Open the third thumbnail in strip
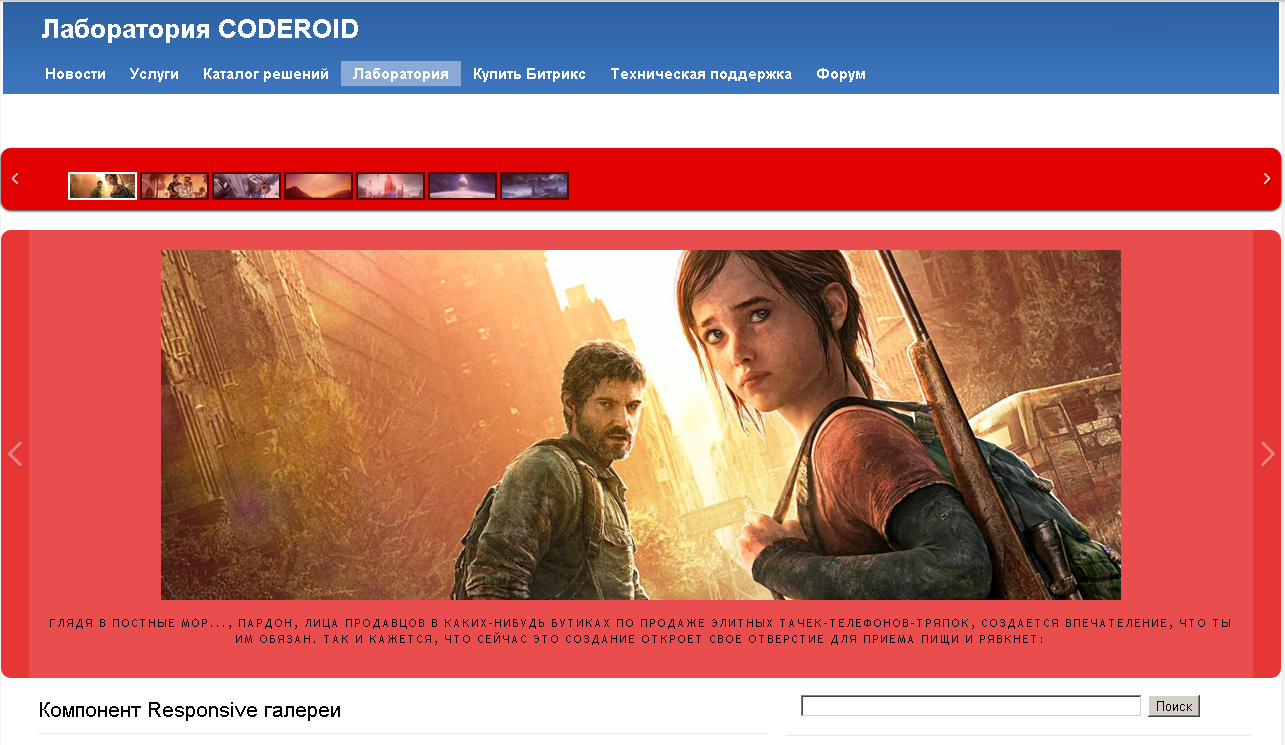The width and height of the screenshot is (1285, 745). pyautogui.click(x=246, y=186)
